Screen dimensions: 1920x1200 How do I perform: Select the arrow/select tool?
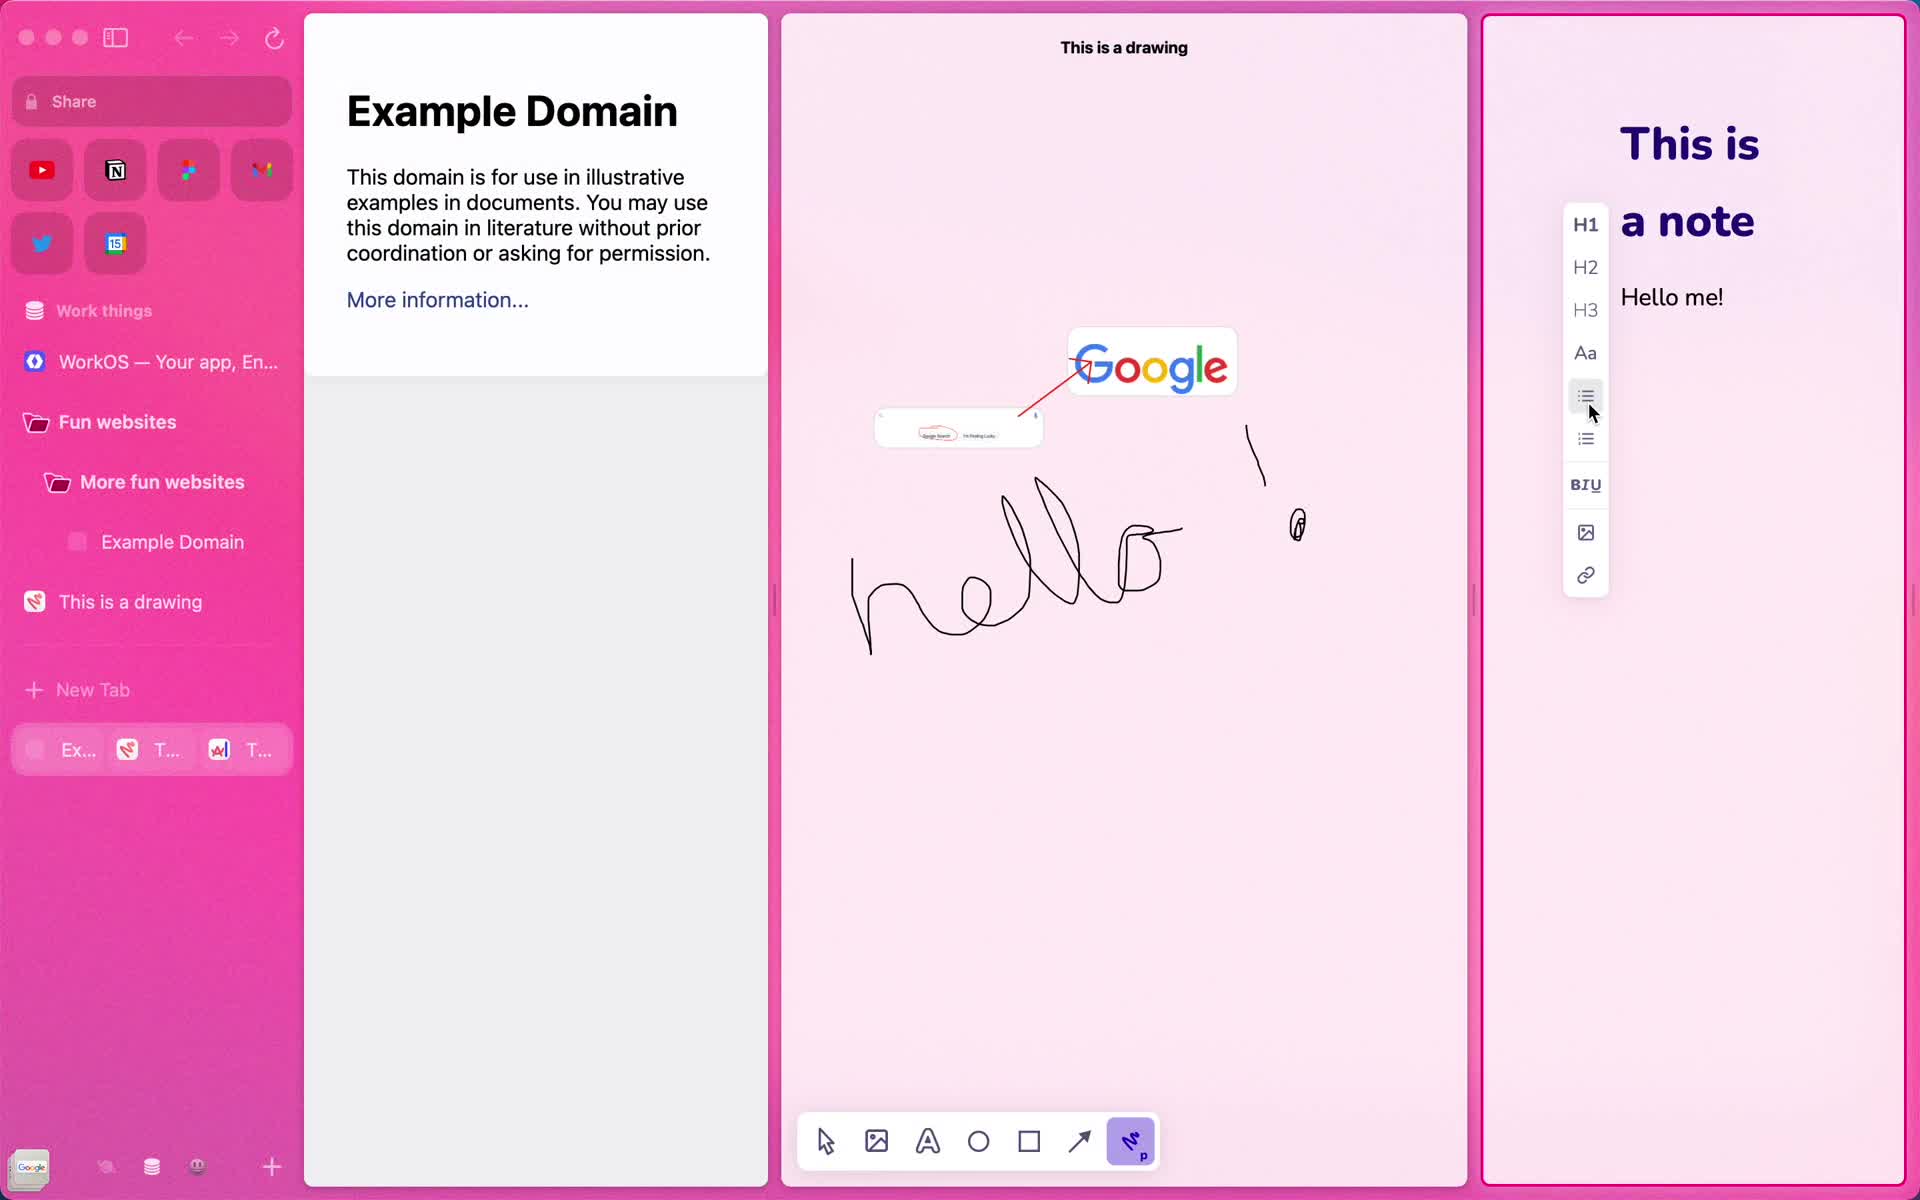pos(825,1142)
